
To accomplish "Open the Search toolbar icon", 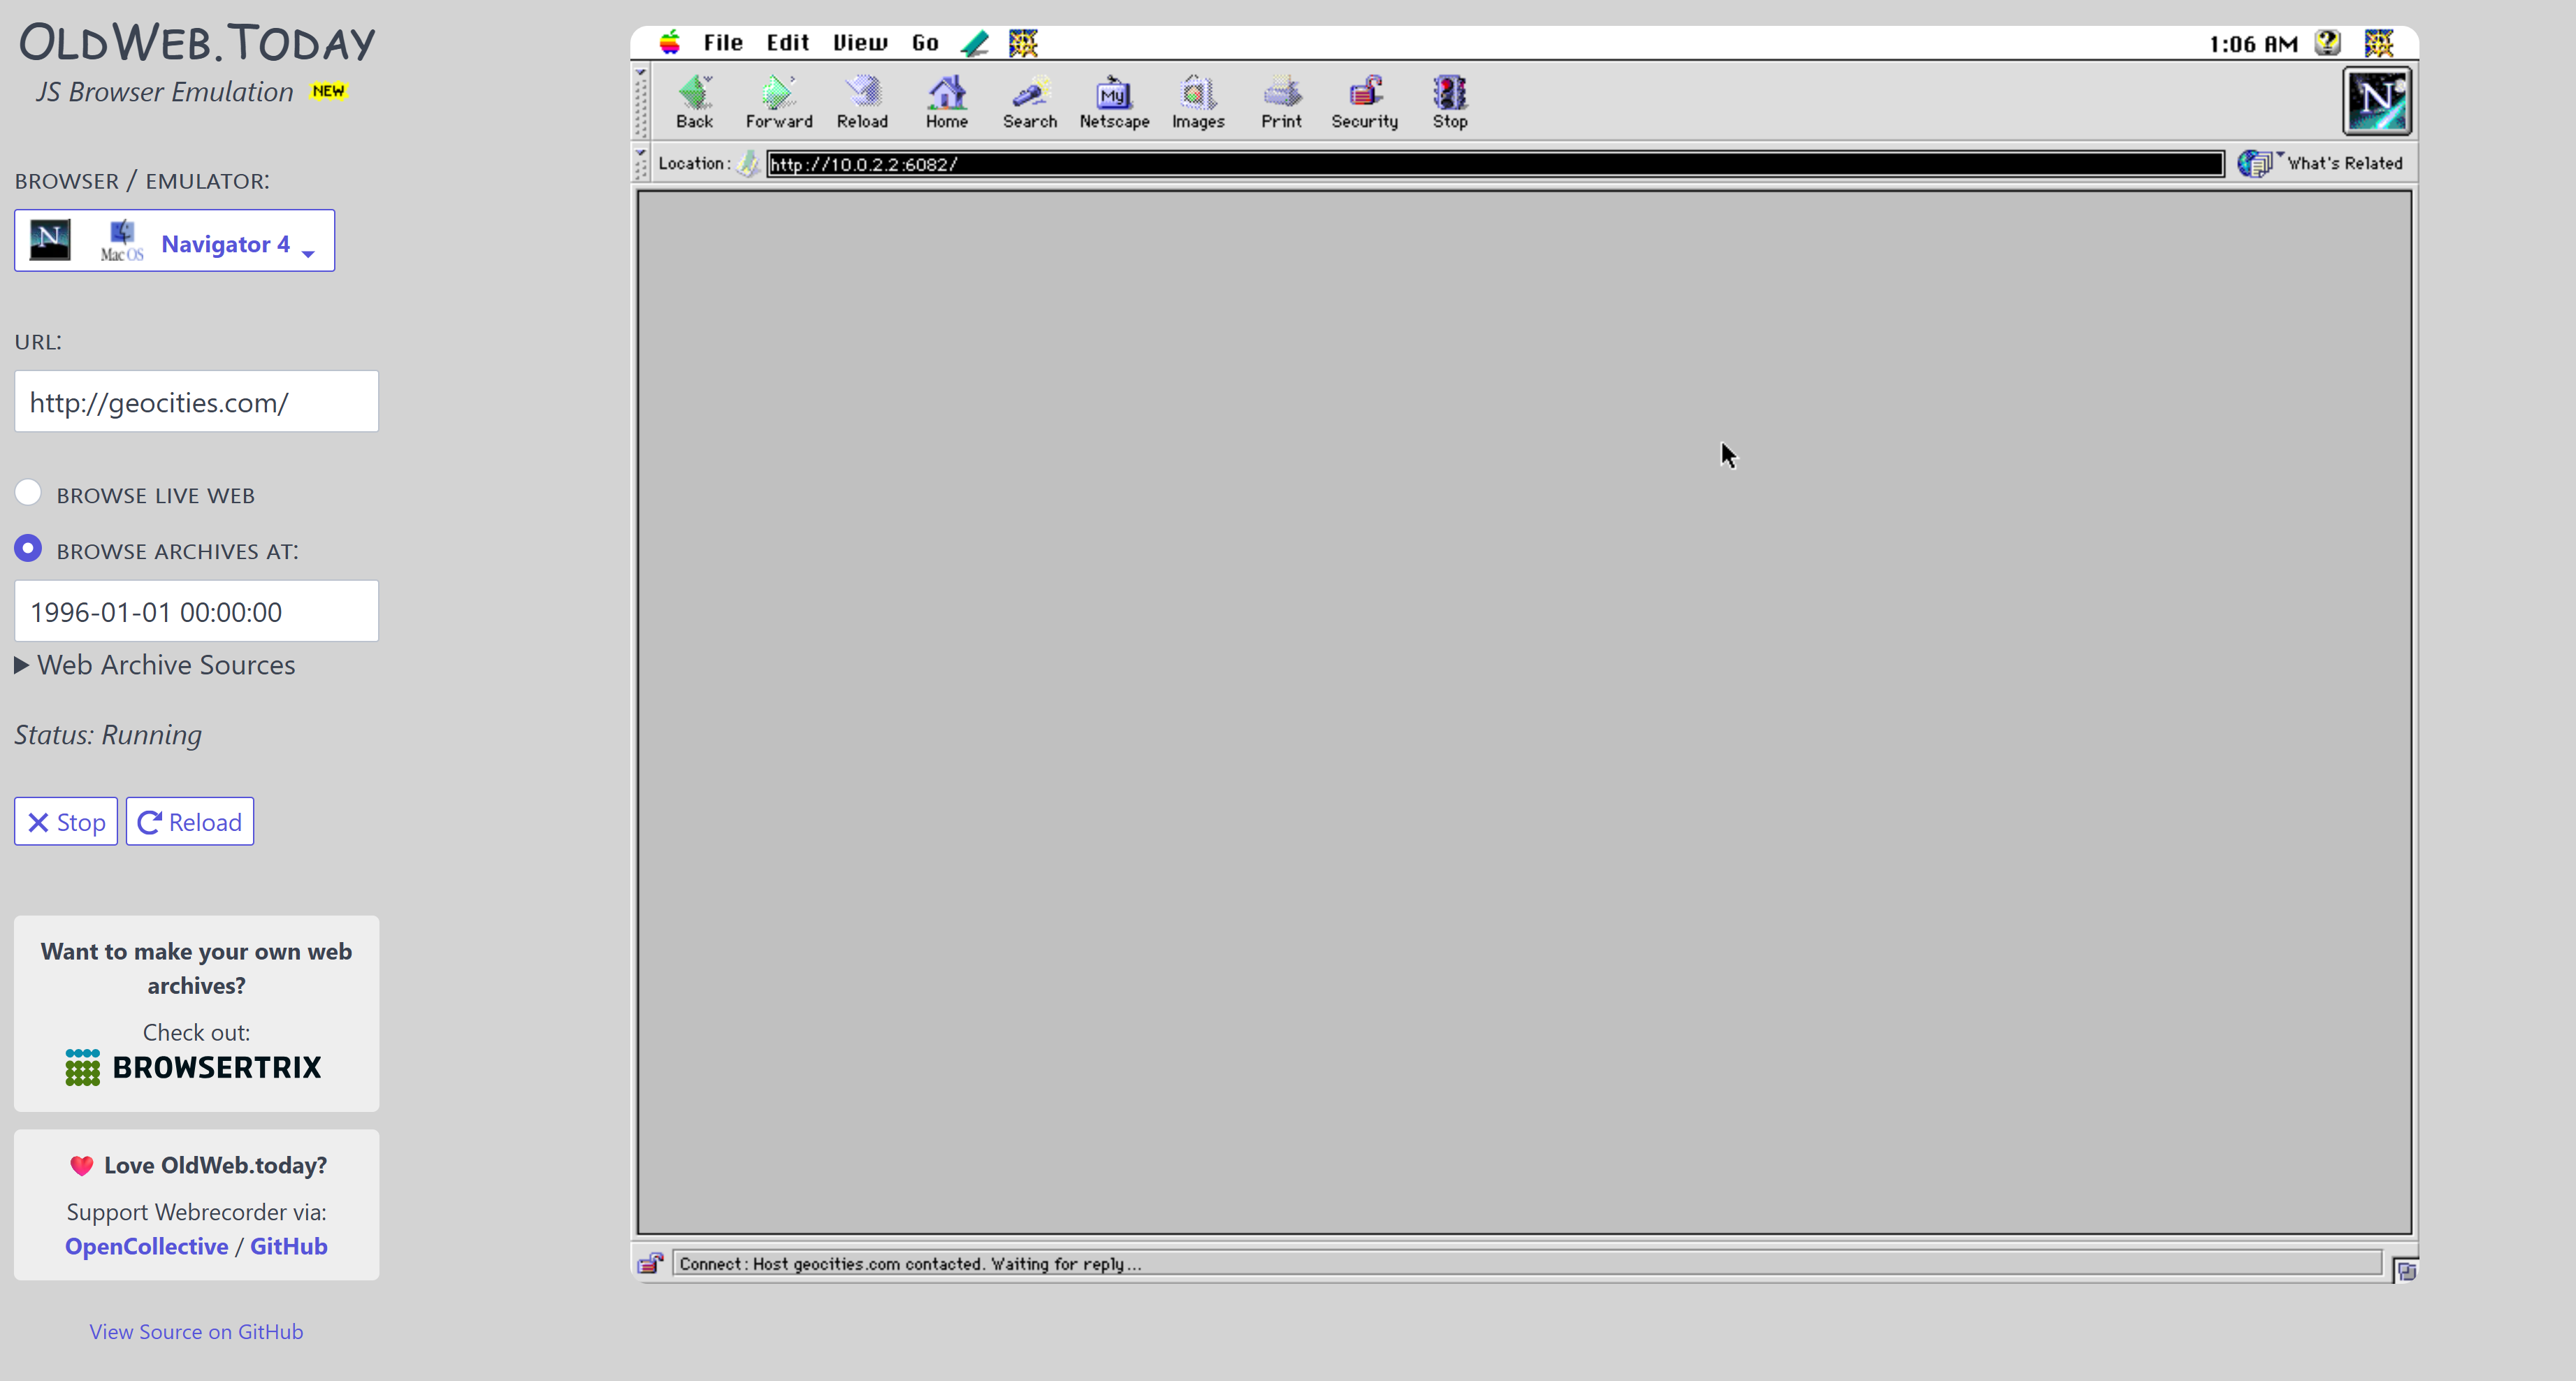I will pos(1029,102).
